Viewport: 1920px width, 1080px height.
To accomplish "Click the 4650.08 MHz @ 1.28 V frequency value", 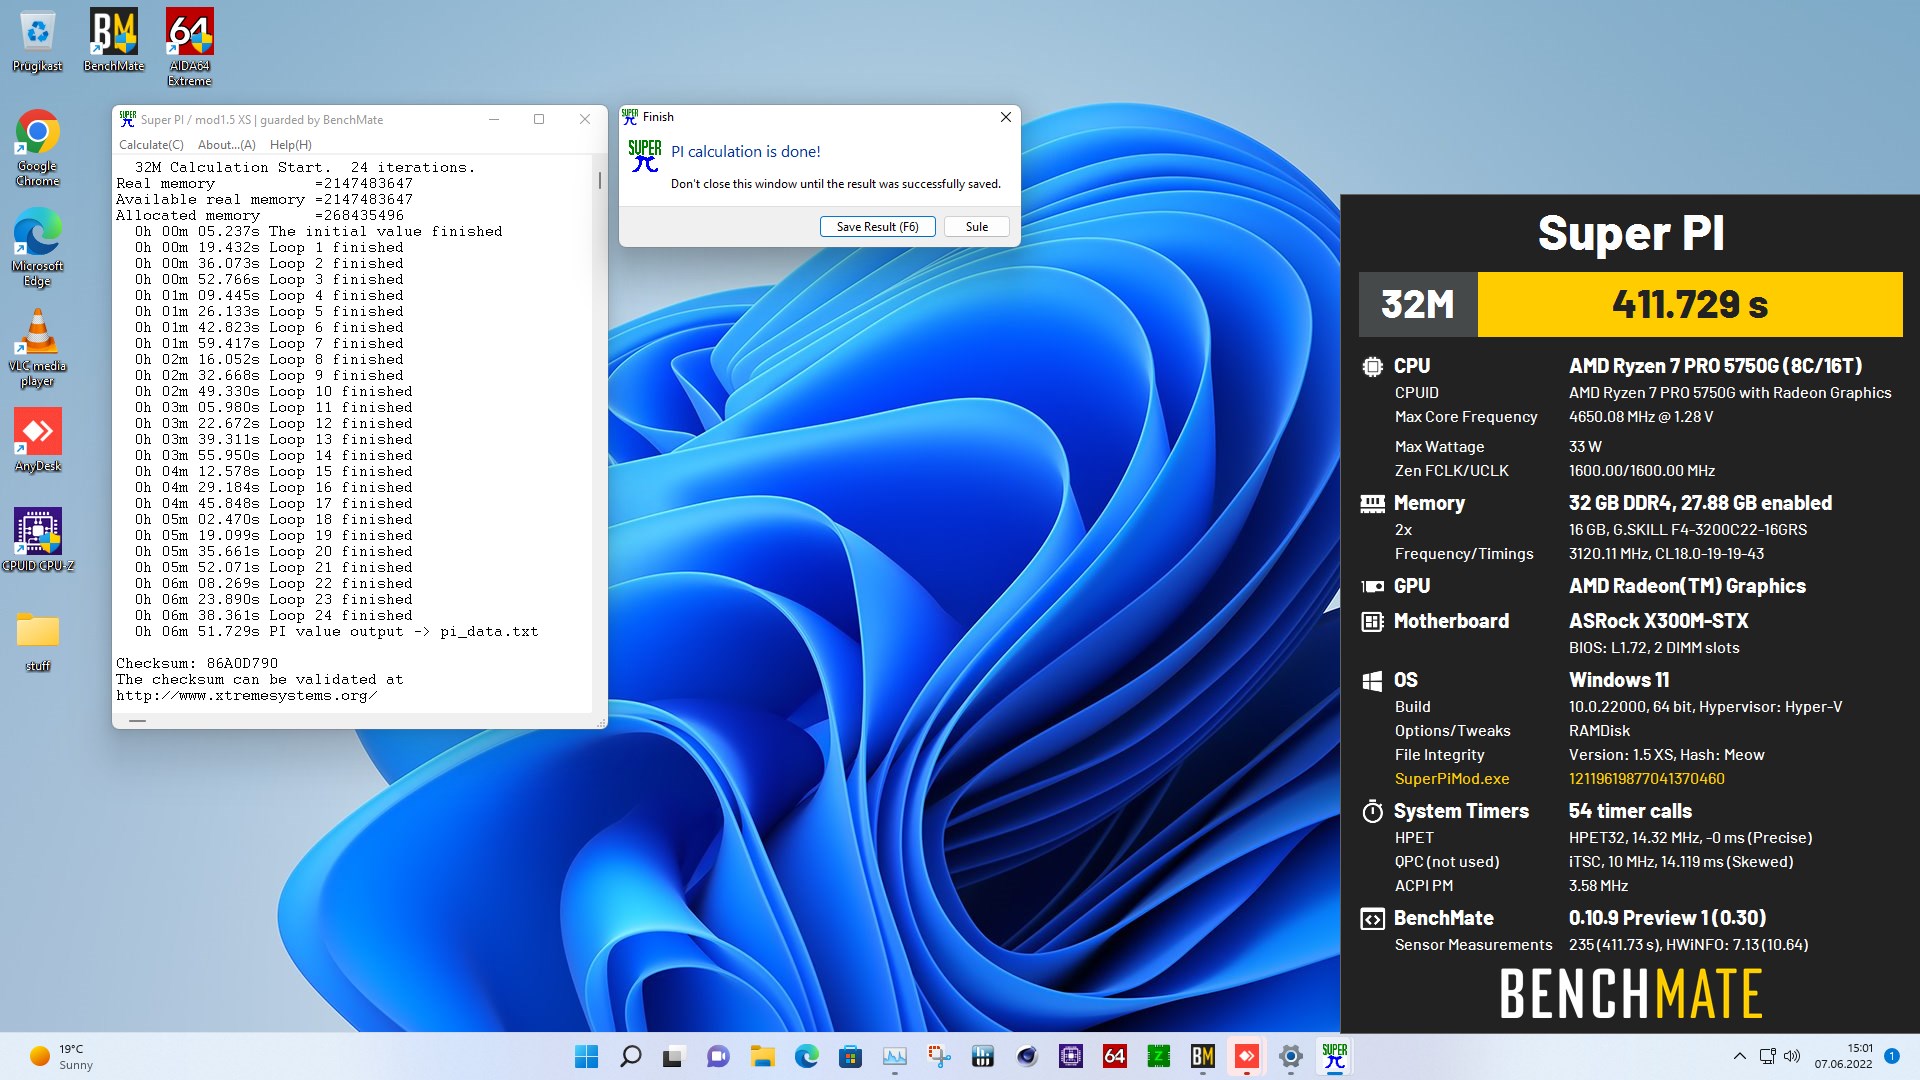I will (x=1641, y=417).
